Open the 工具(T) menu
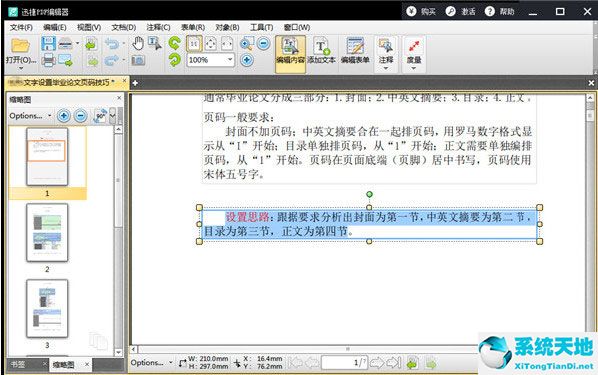The width and height of the screenshot is (598, 375). click(x=261, y=27)
